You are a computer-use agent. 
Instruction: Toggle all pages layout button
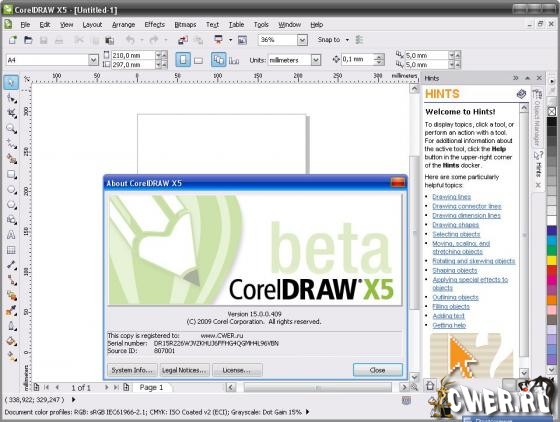pyautogui.click(x=218, y=60)
